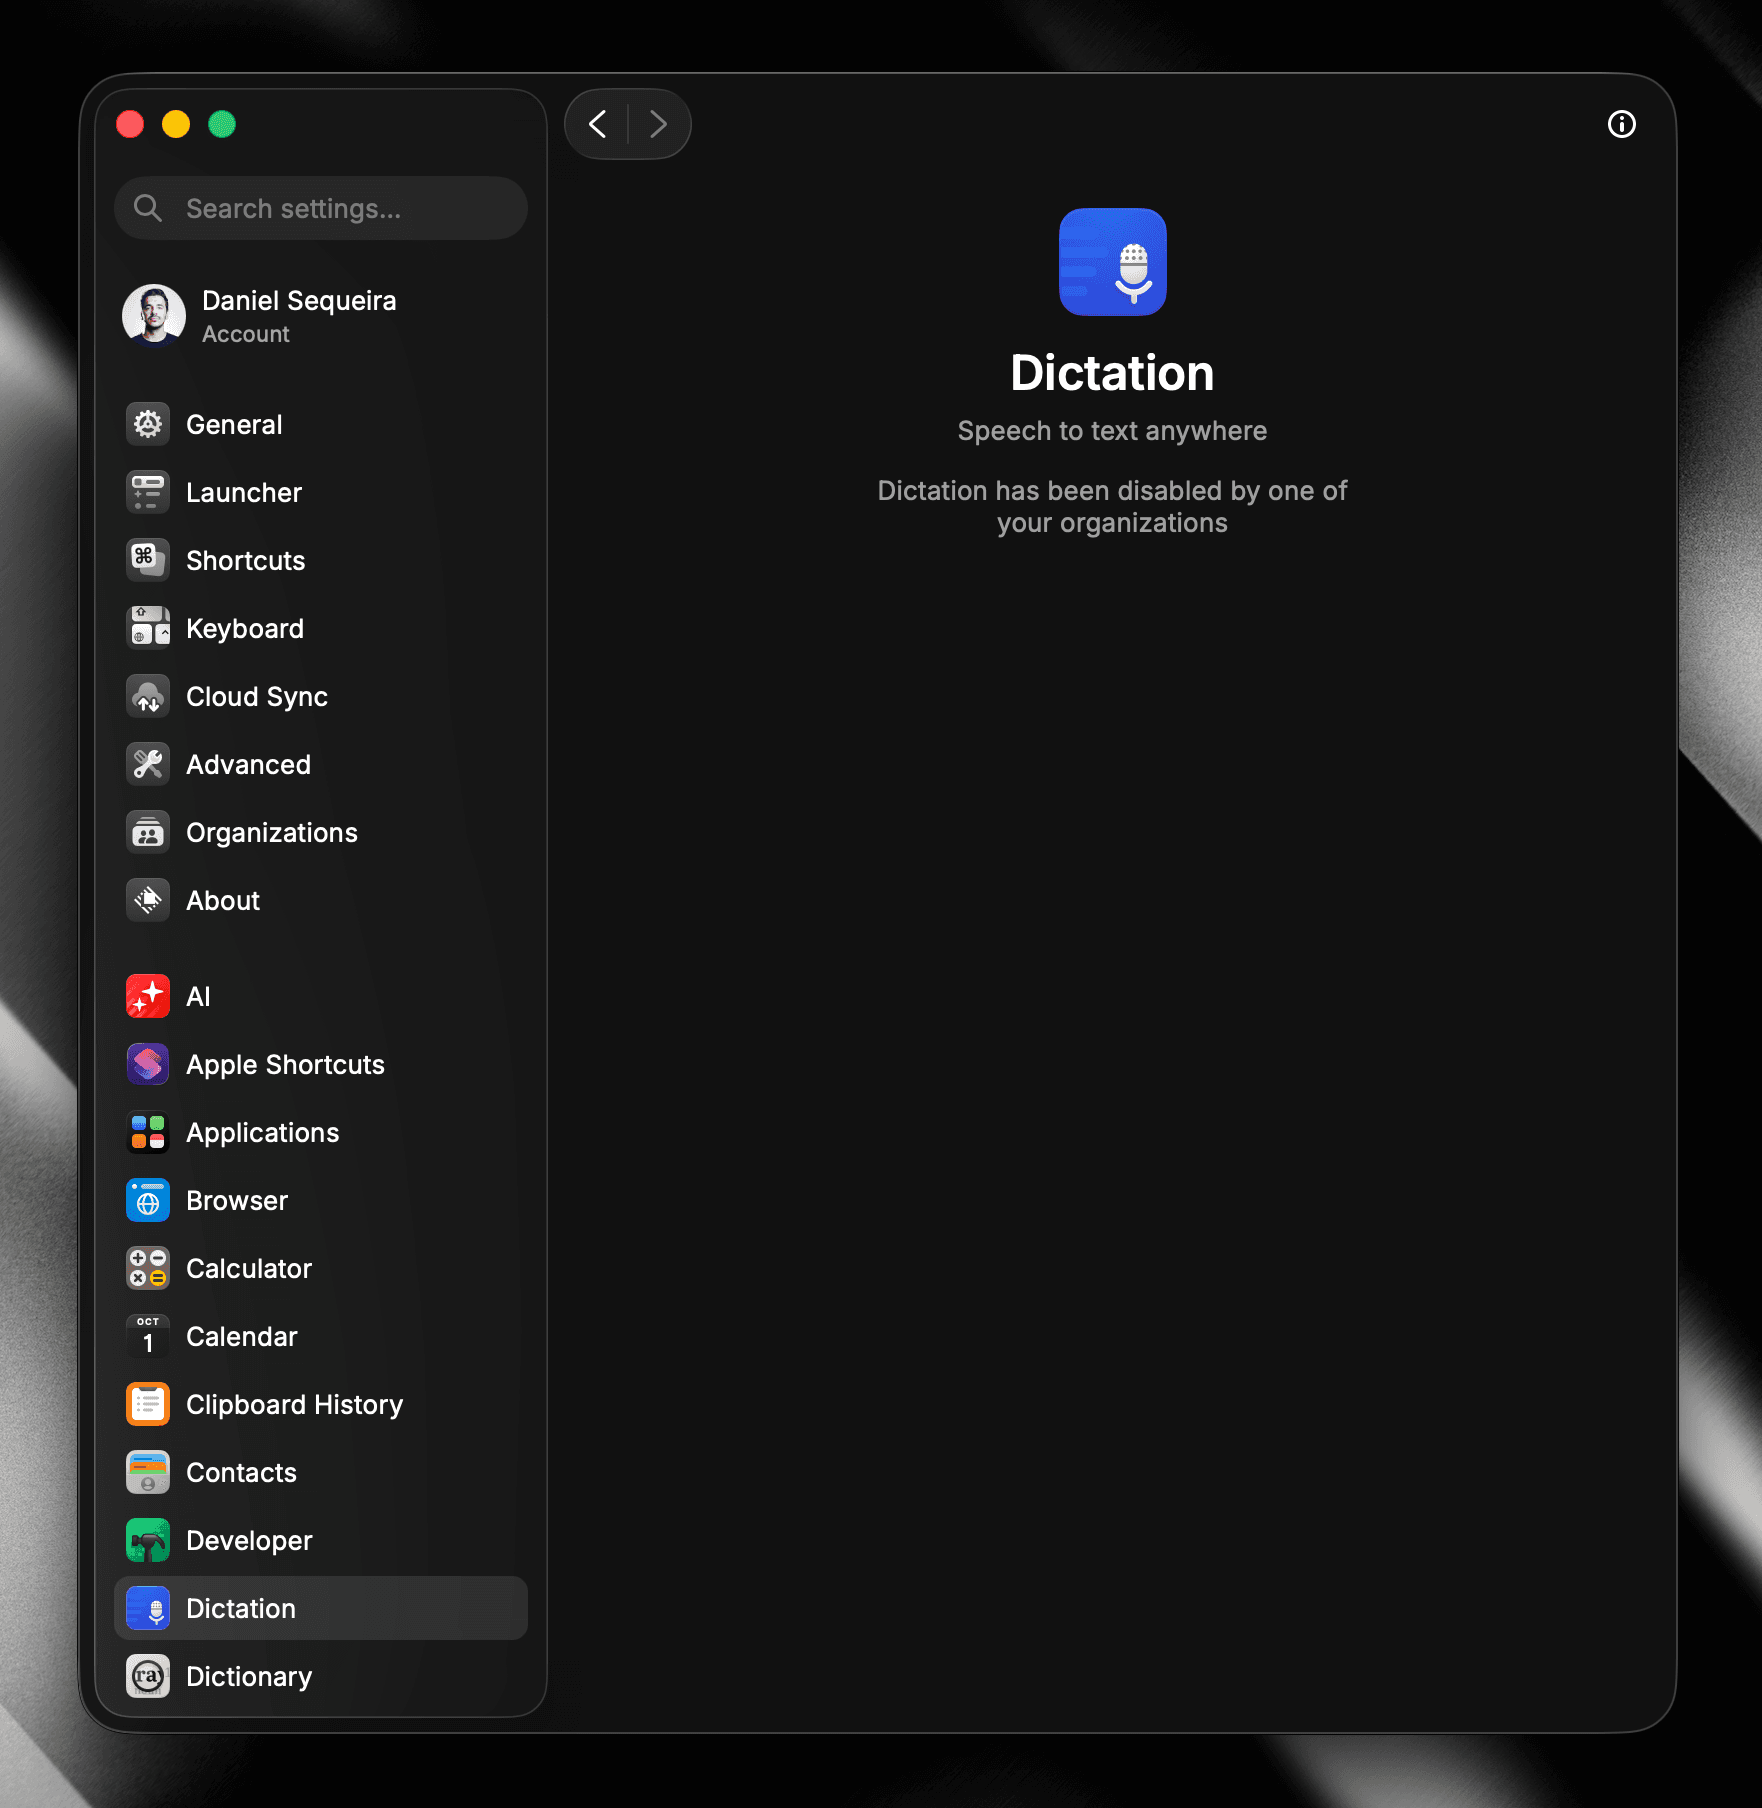This screenshot has width=1762, height=1808.
Task: Click the green fullscreen button
Action: coord(222,124)
